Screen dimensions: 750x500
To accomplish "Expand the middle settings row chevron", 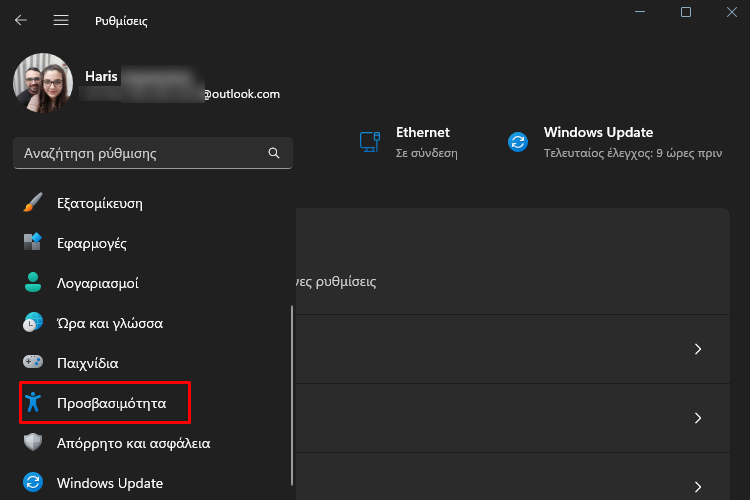I will click(x=698, y=417).
